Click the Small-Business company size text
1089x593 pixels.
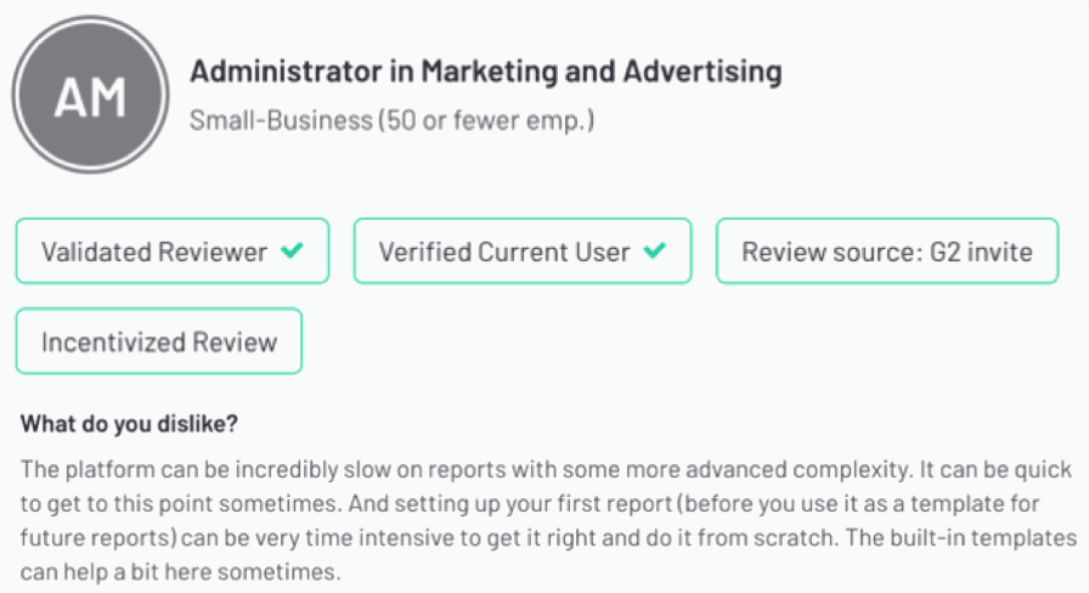pos(280,121)
